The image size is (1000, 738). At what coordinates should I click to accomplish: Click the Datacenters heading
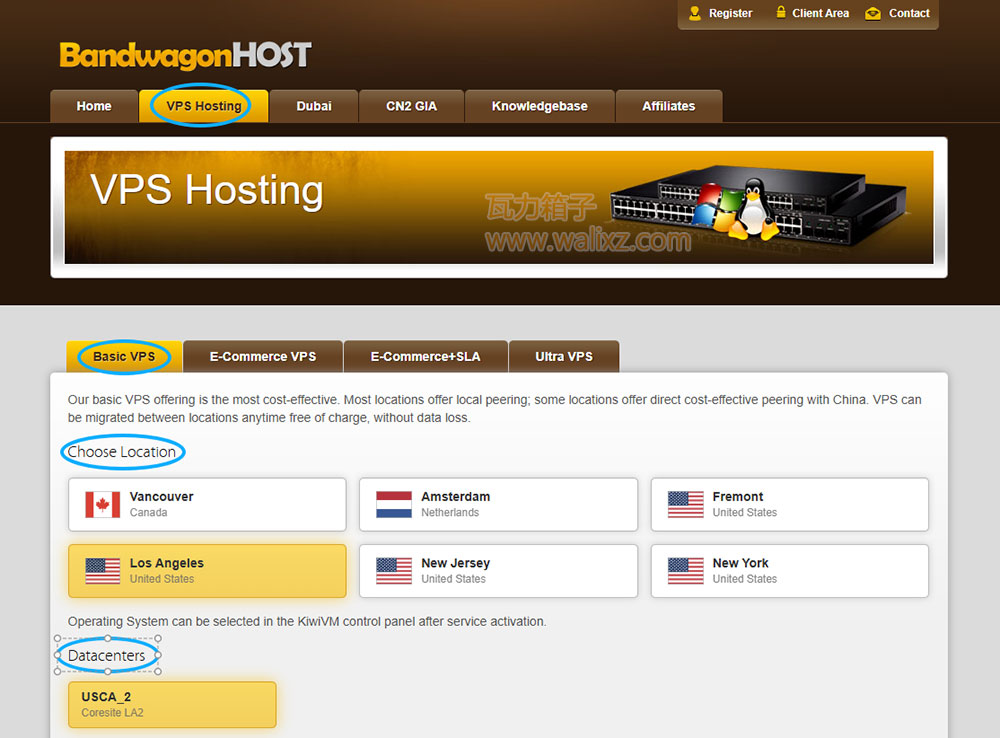(107, 655)
